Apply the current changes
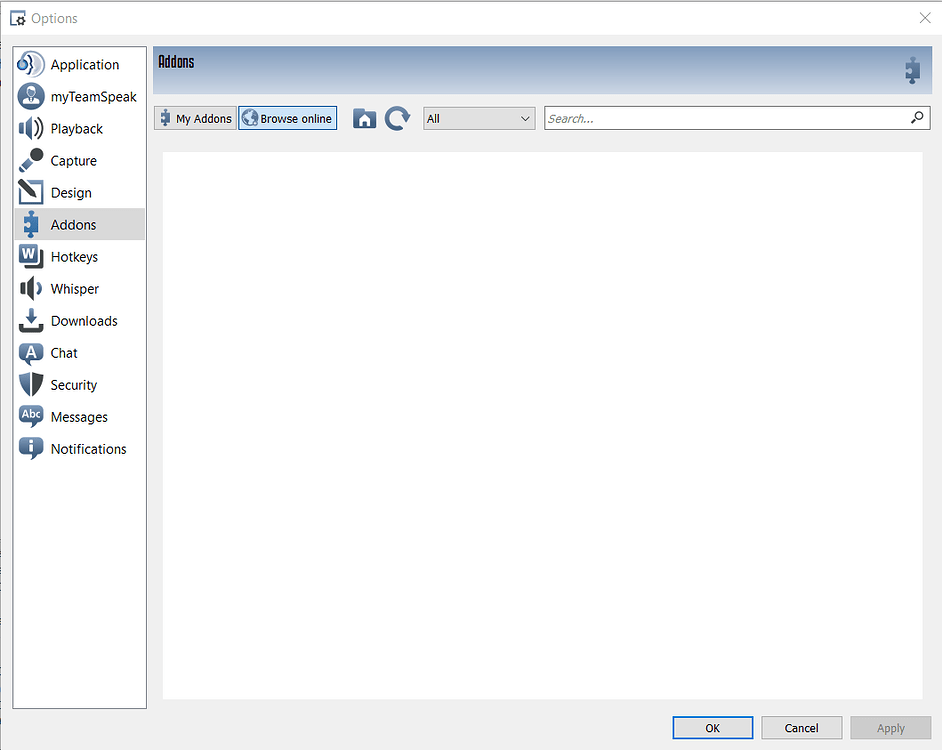This screenshot has height=750, width=942. click(x=890, y=727)
